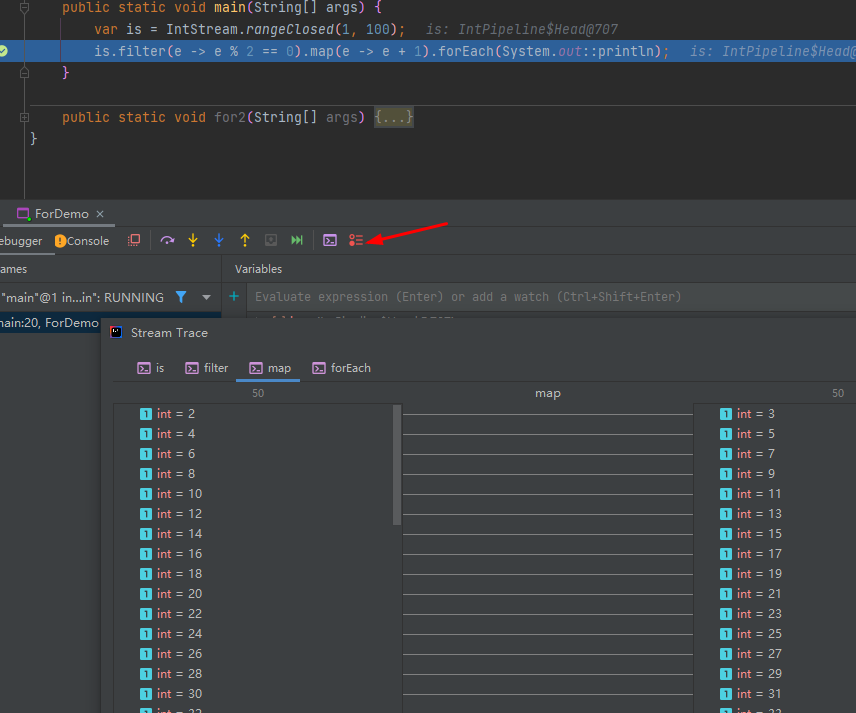Screen dimensions: 856x713
Task: Click the Step Over debugger icon
Action: 167,240
